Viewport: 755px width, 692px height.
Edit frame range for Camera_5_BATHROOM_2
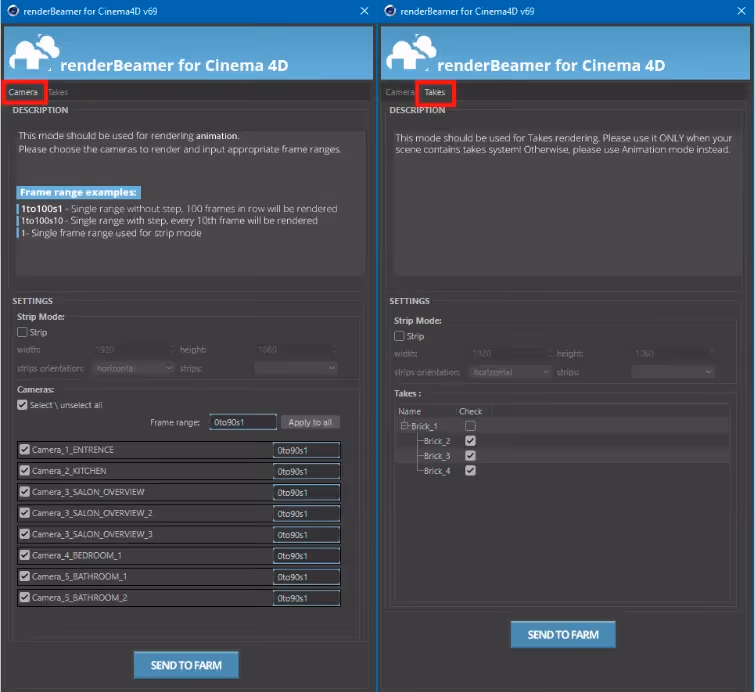point(307,598)
